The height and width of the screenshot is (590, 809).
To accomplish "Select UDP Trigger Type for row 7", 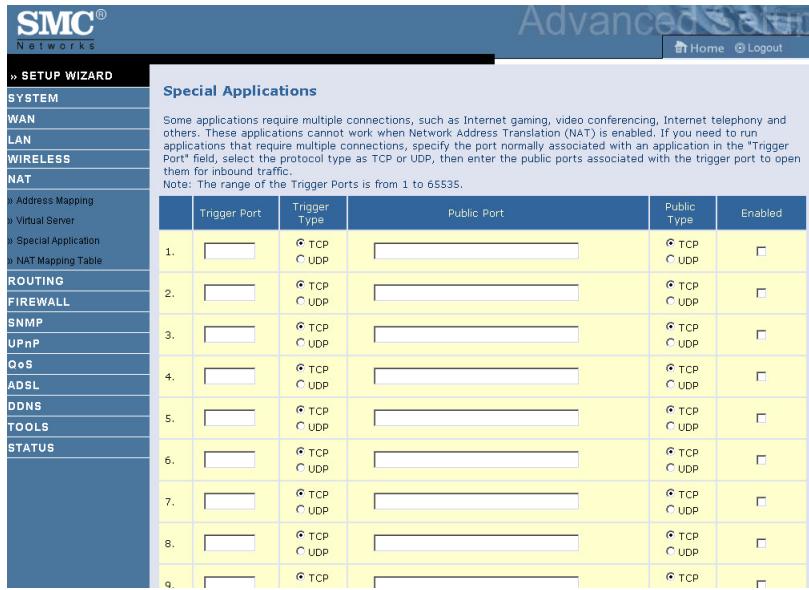I will point(300,510).
